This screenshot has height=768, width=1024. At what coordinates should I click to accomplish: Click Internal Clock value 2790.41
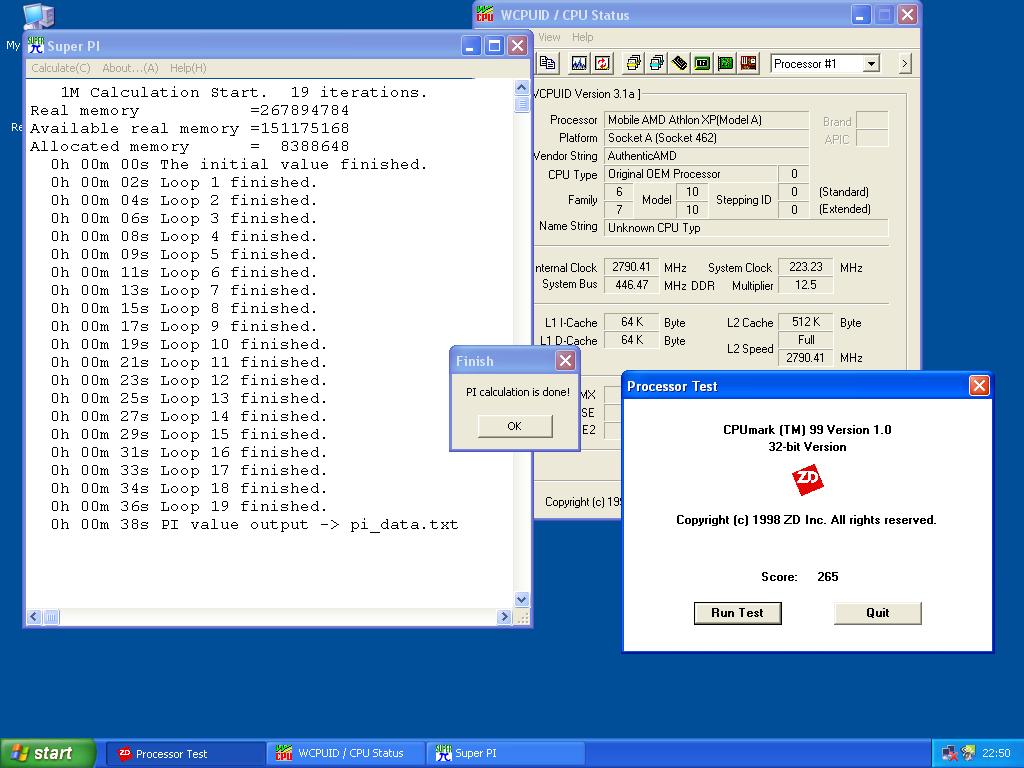631,267
